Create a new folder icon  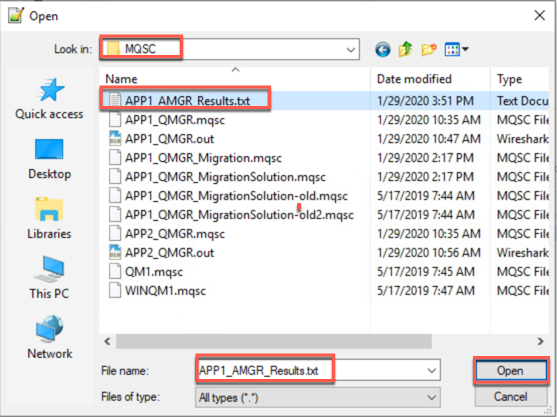(429, 49)
